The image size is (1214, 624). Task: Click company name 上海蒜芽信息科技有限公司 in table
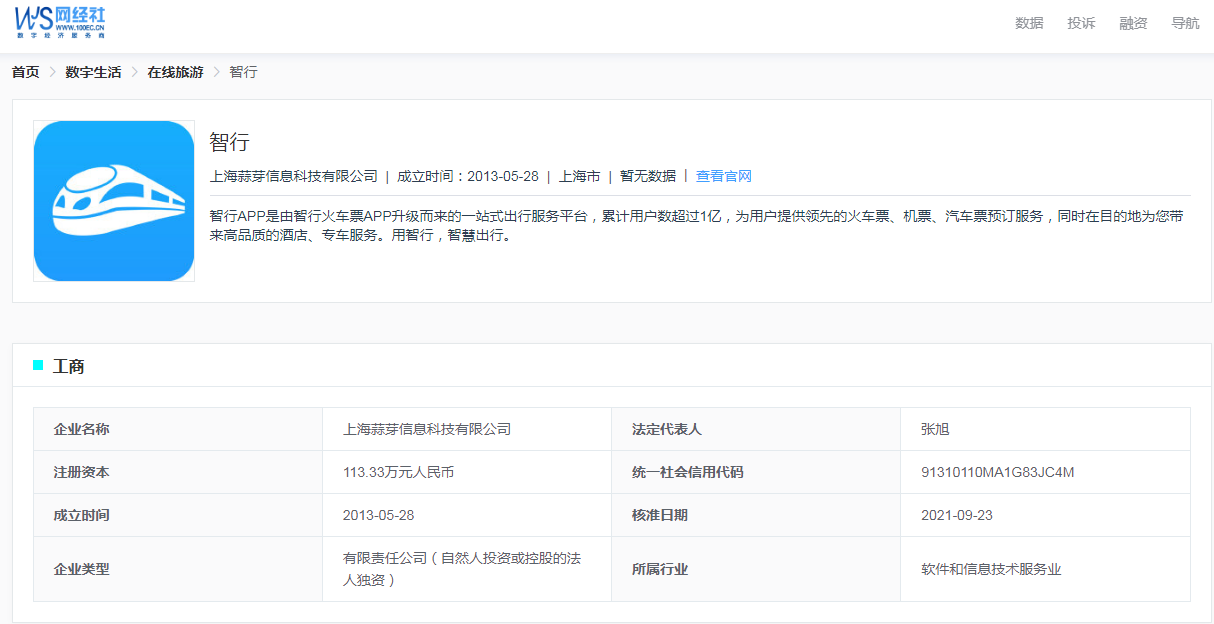(427, 429)
